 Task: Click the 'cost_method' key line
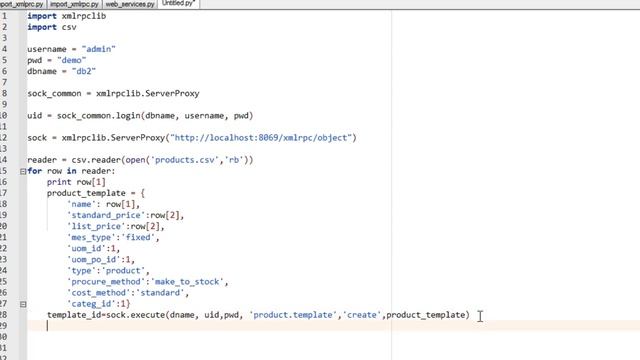pos(128,293)
